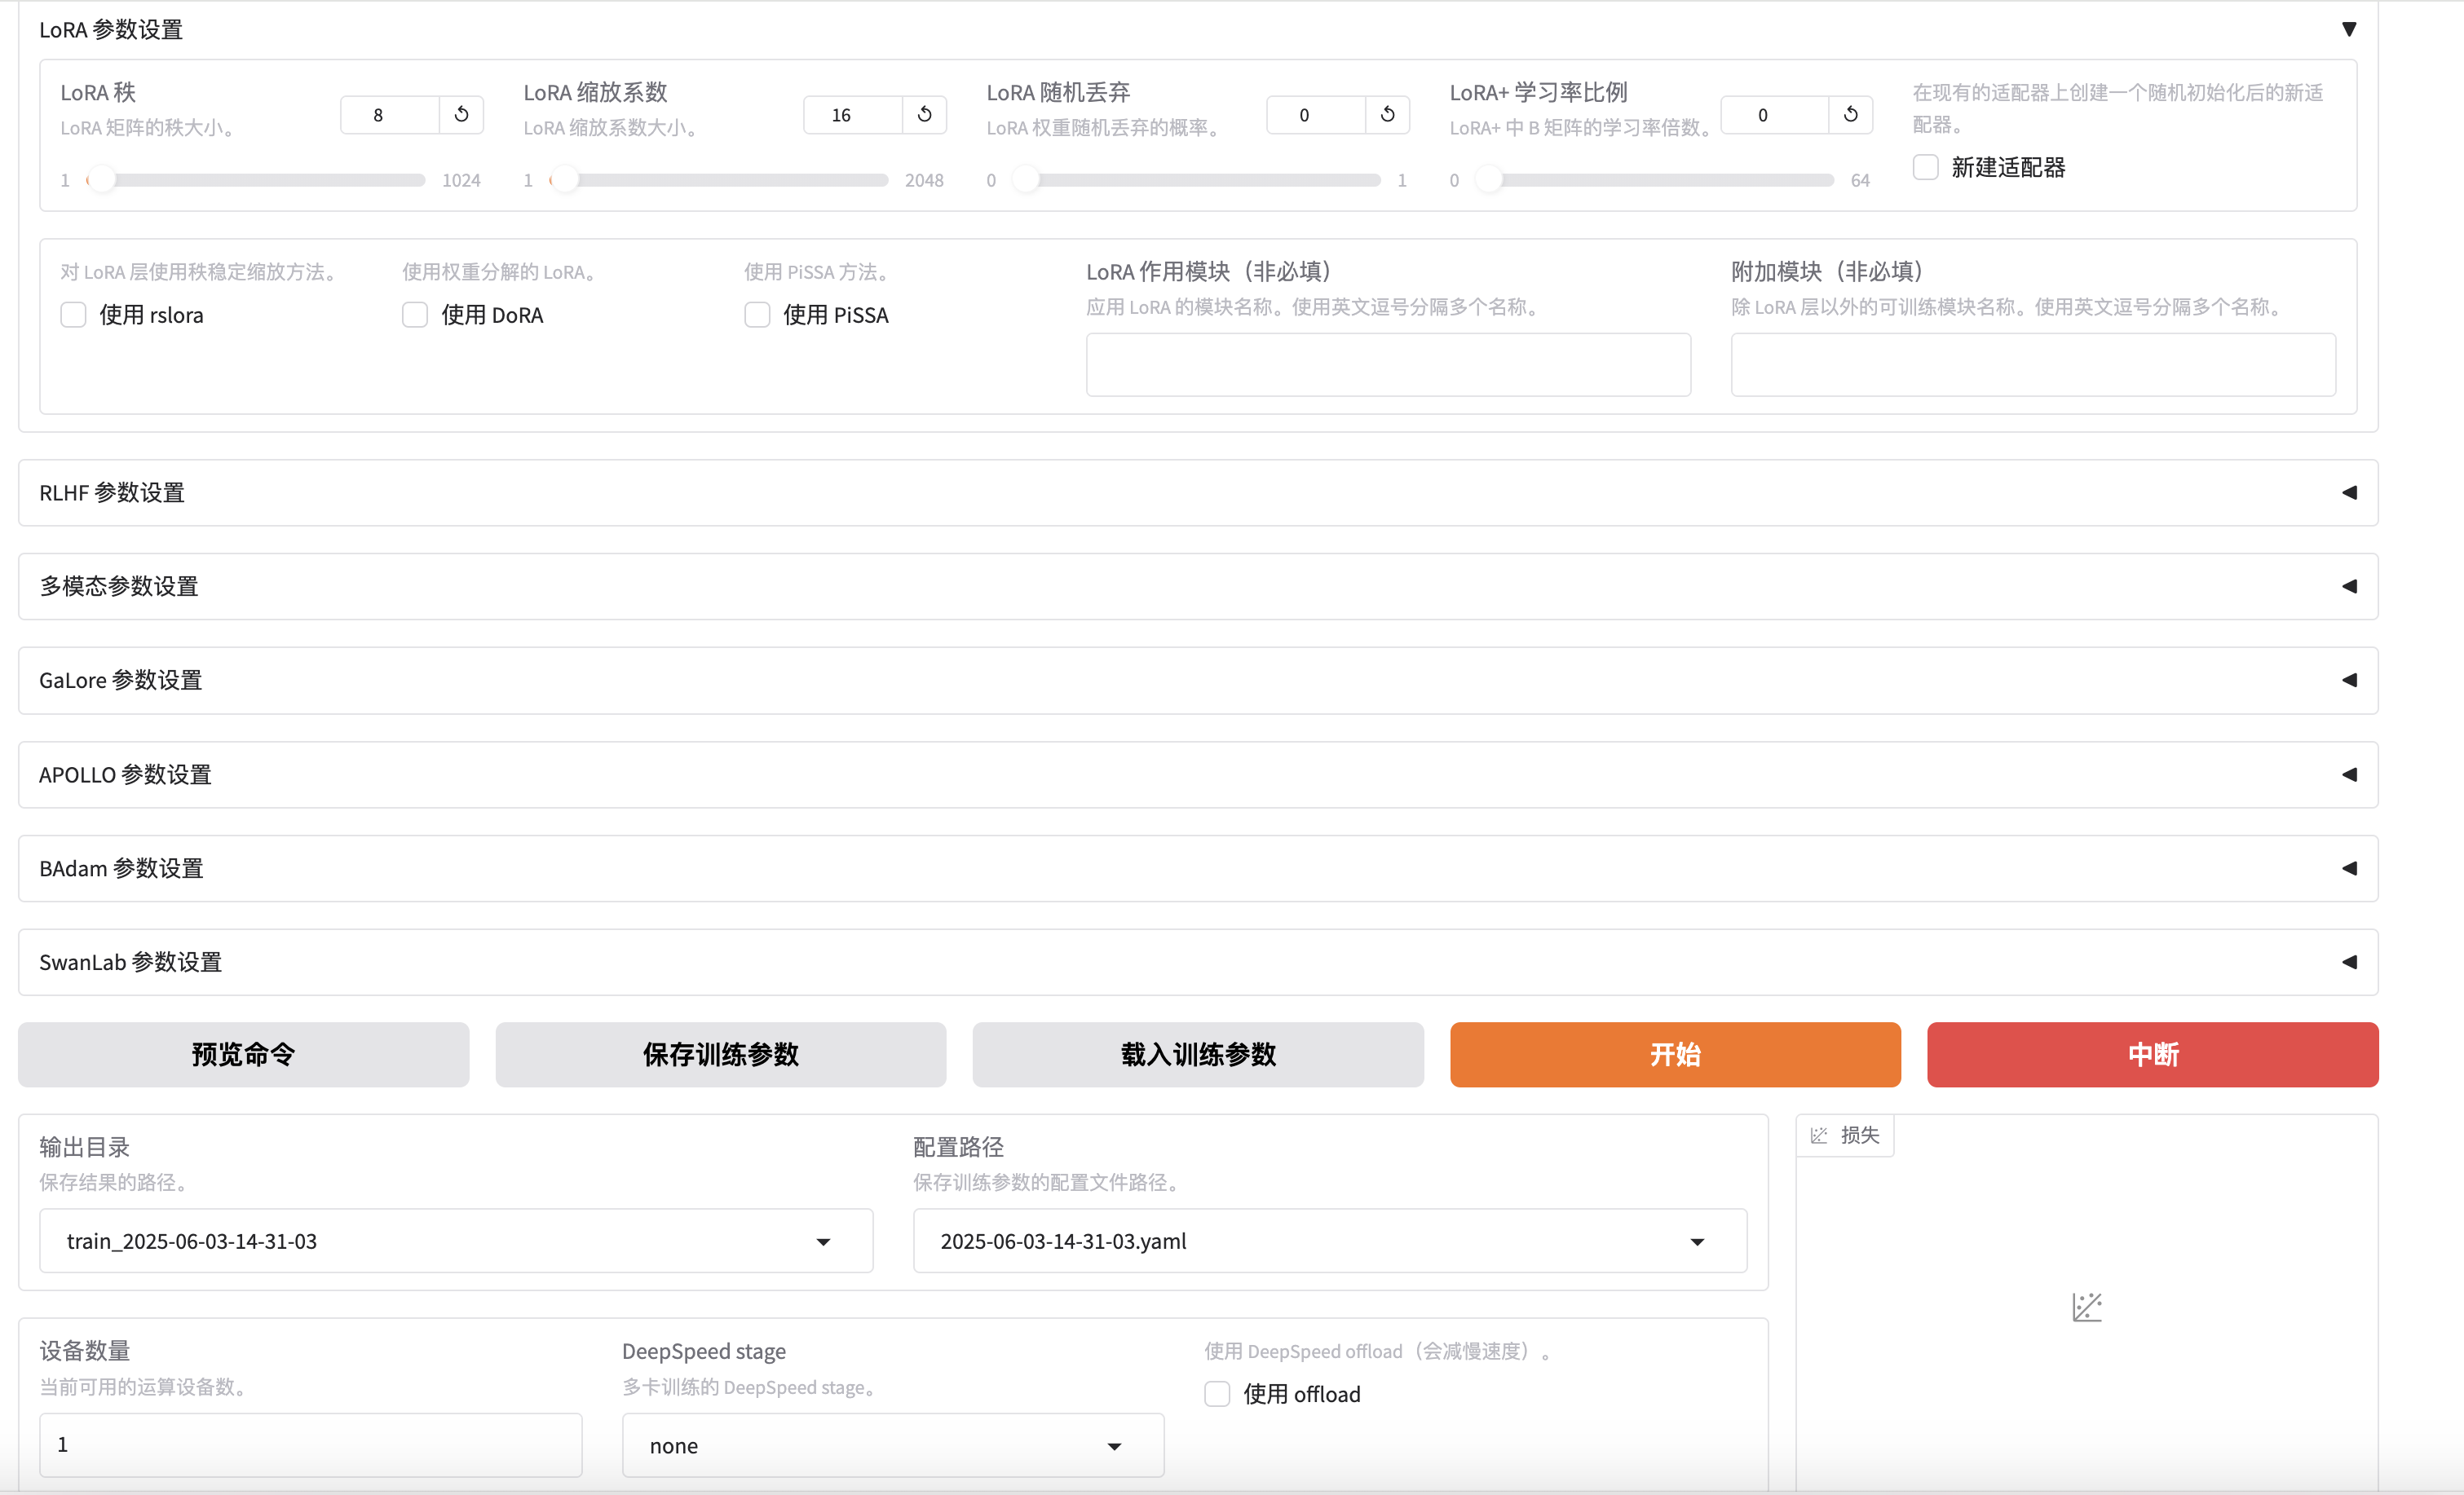The height and width of the screenshot is (1495, 2464).
Task: Reset the LoRA 缩放系数 value
Action: coord(924,115)
